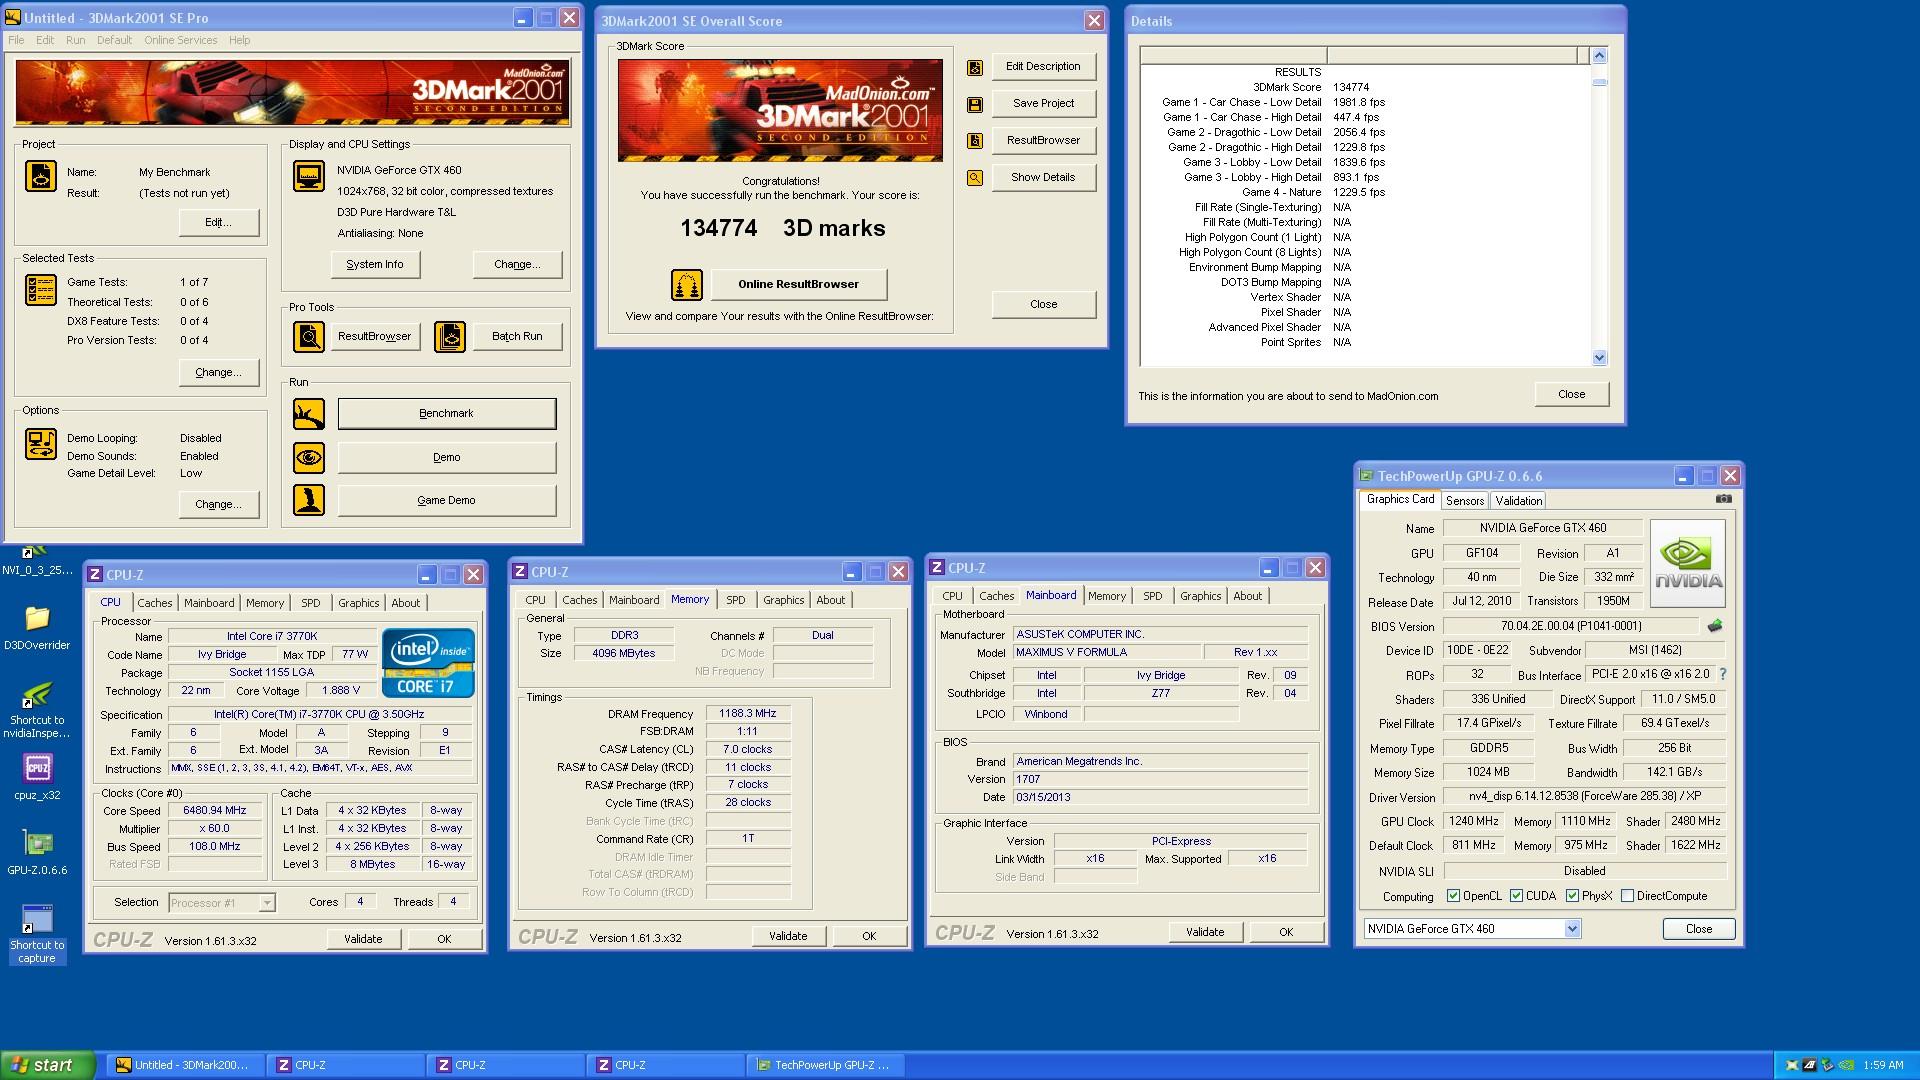Open the Default menu in 3DMark2001
The image size is (1920, 1080).
[x=114, y=40]
